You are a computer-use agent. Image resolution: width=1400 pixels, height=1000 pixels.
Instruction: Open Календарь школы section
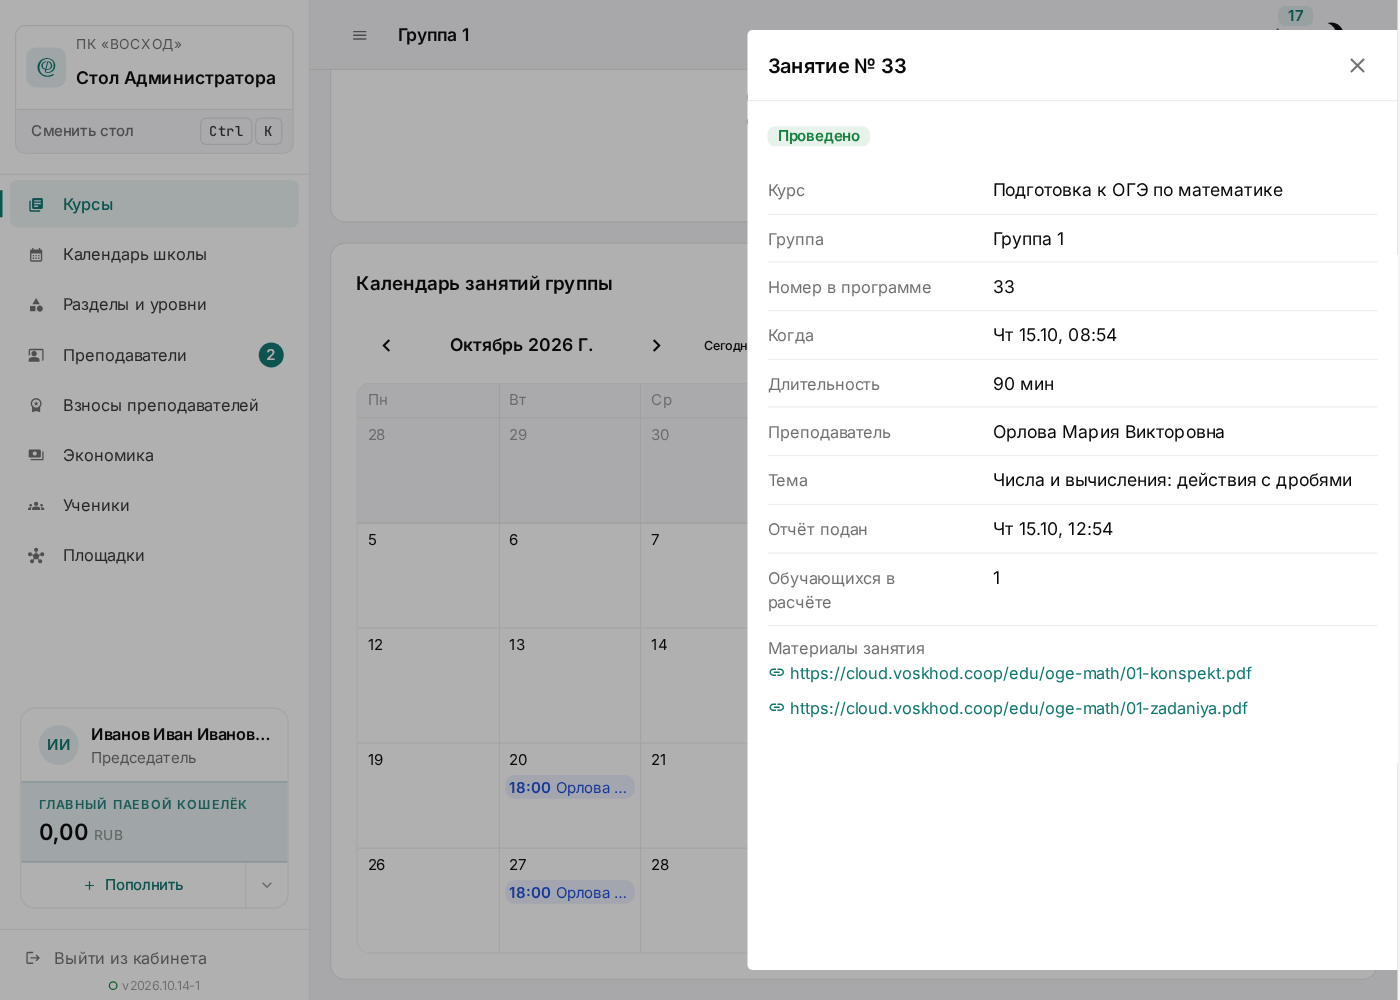154,254
